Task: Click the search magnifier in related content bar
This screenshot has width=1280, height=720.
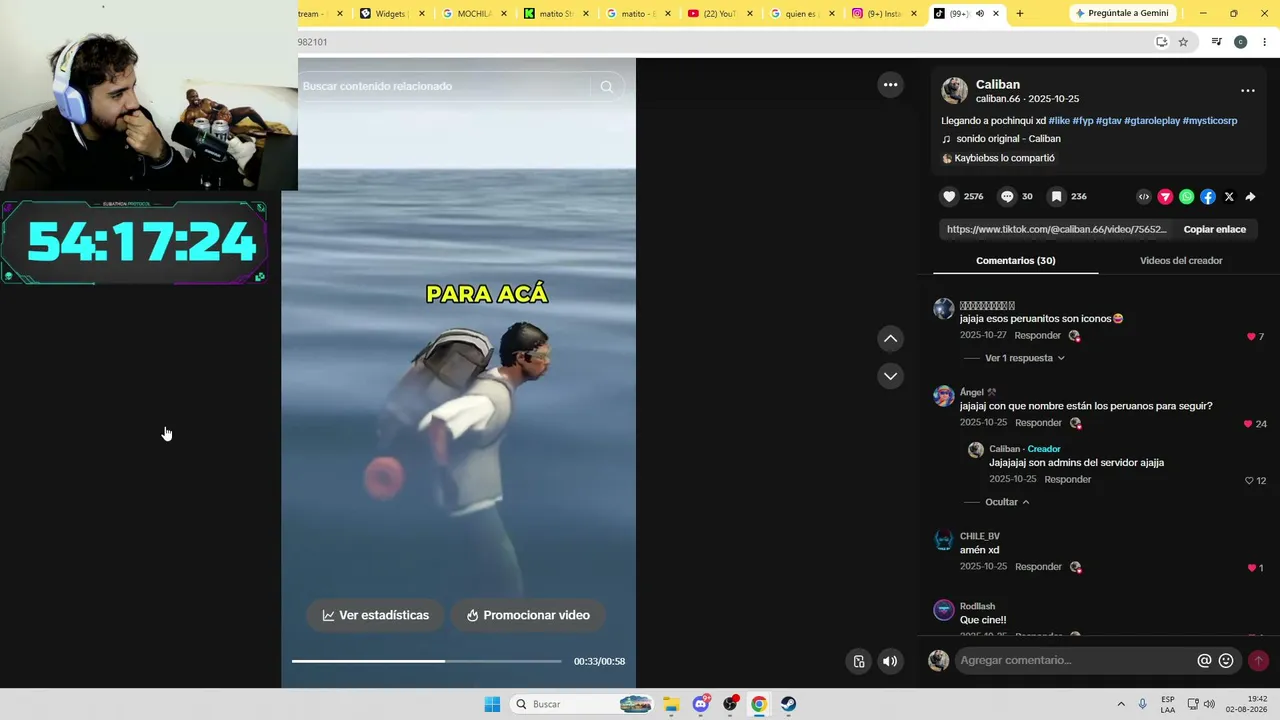Action: click(606, 87)
